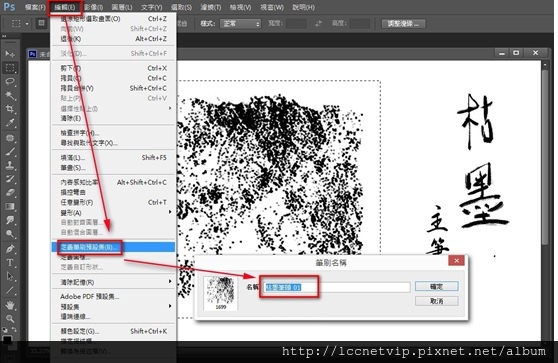Open the 影像(I) menu

click(94, 7)
